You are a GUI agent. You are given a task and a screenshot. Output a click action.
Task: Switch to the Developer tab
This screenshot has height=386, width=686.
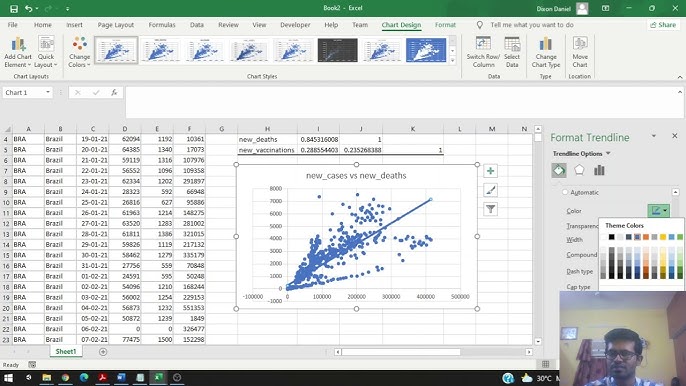pos(295,25)
